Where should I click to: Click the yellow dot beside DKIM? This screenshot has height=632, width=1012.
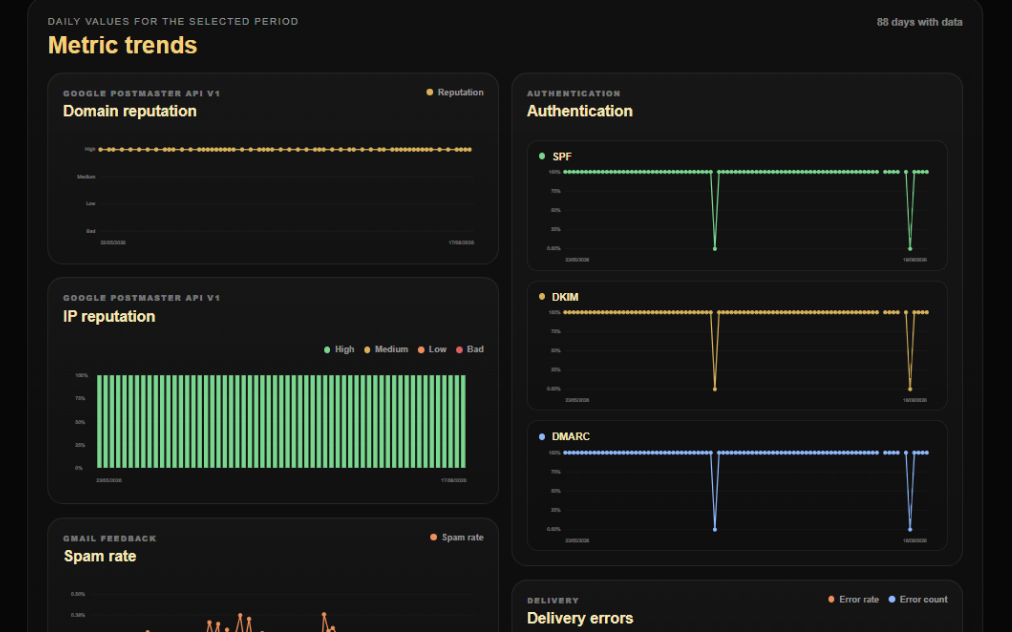click(x=541, y=297)
